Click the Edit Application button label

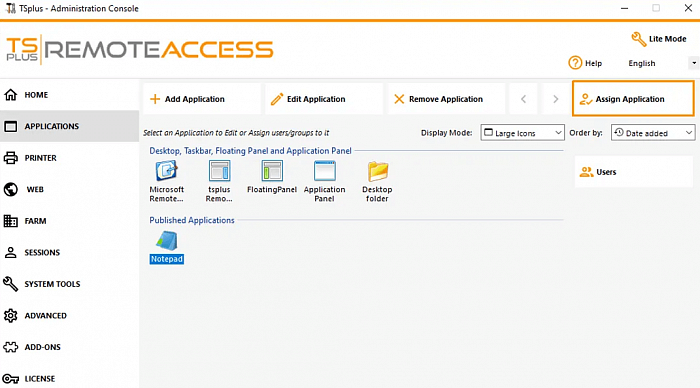pyautogui.click(x=316, y=99)
